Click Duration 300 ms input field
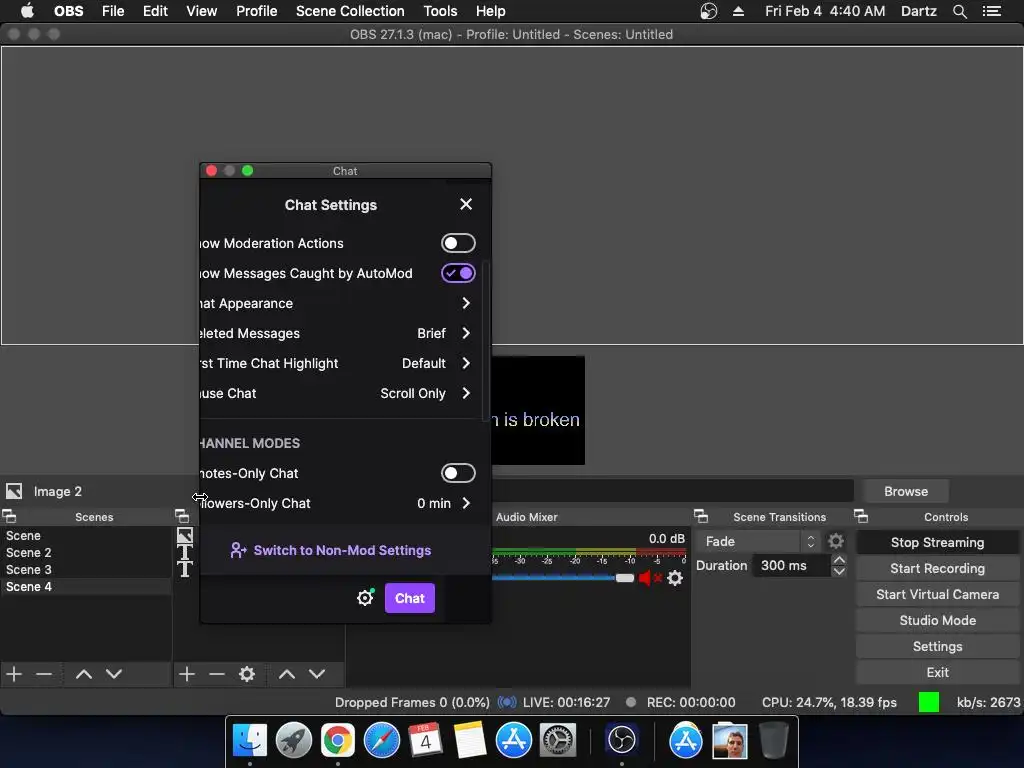Screen dimensions: 1024x768 pos(792,566)
